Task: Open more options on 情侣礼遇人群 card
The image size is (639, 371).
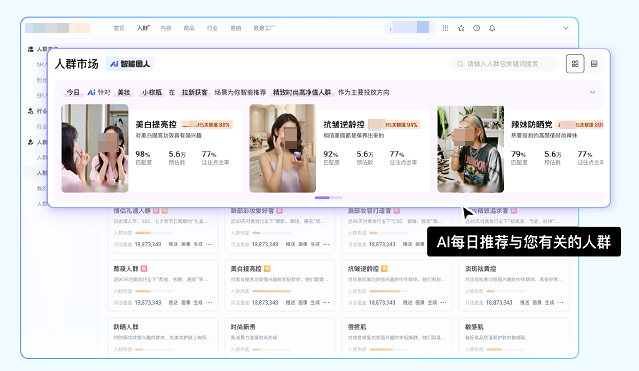Action: point(209,244)
